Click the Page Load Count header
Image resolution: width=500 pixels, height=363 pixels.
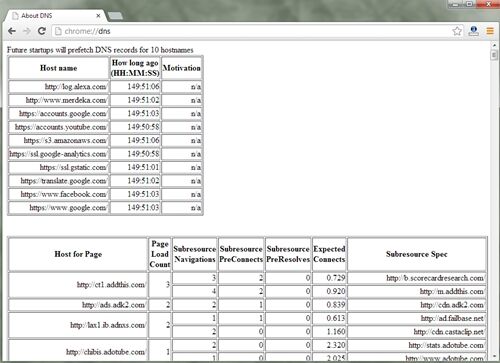pos(160,254)
